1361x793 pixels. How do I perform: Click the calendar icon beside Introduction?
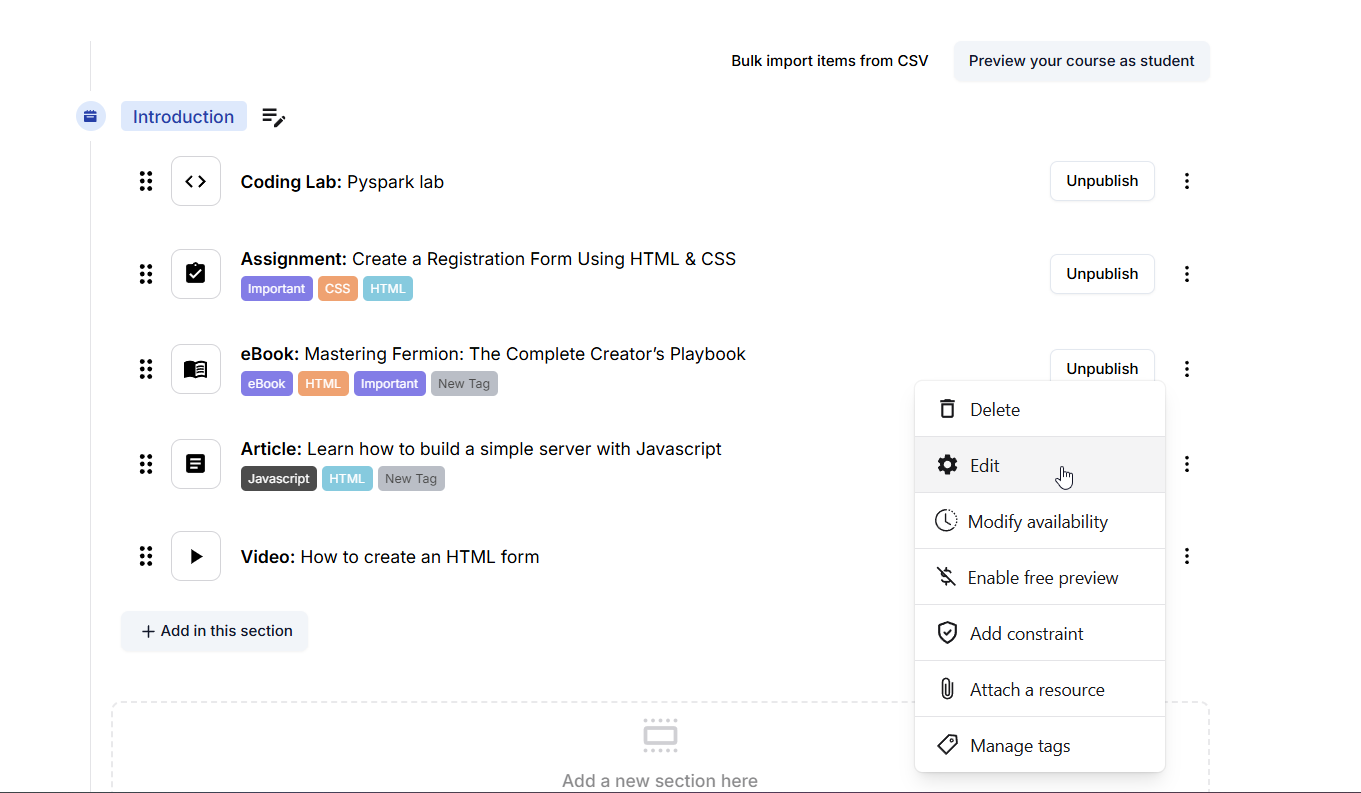(90, 116)
